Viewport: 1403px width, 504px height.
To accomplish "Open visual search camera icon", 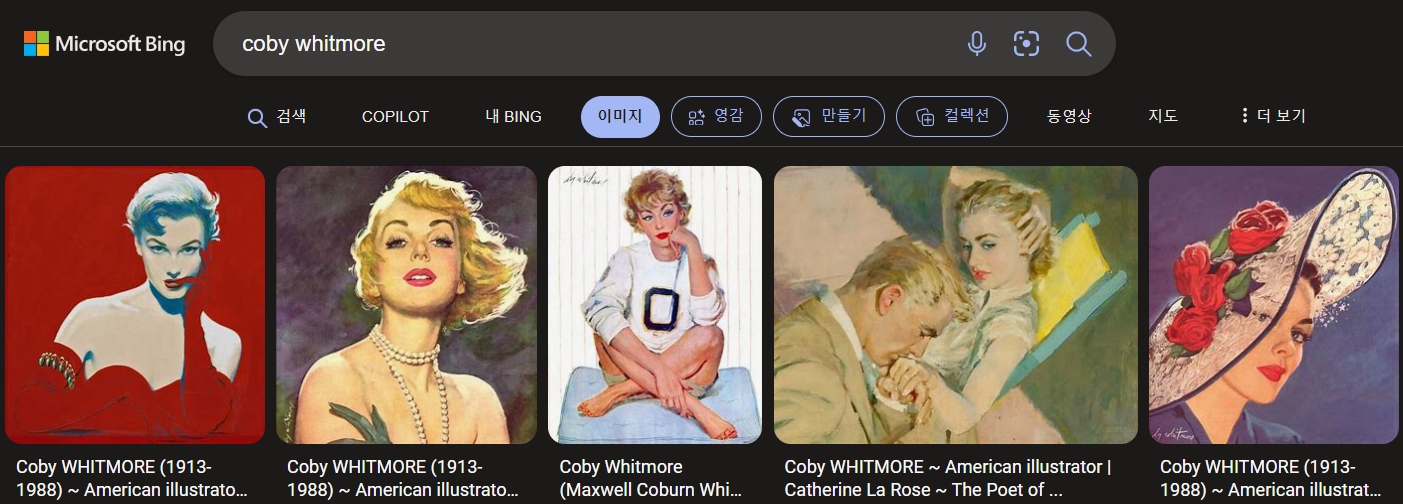I will point(1026,44).
